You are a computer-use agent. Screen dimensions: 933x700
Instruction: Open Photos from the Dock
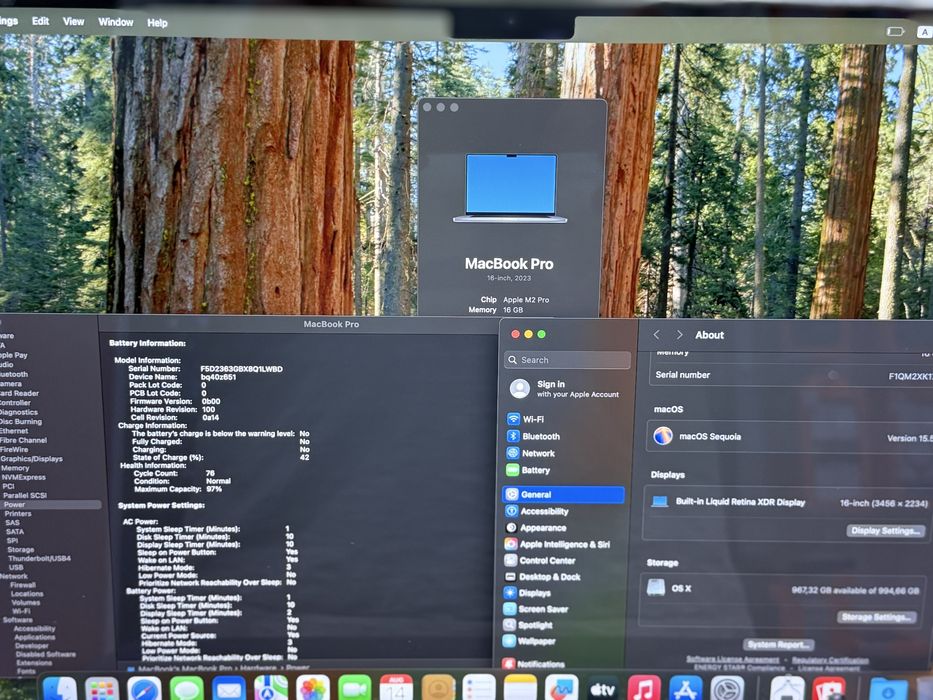[313, 689]
